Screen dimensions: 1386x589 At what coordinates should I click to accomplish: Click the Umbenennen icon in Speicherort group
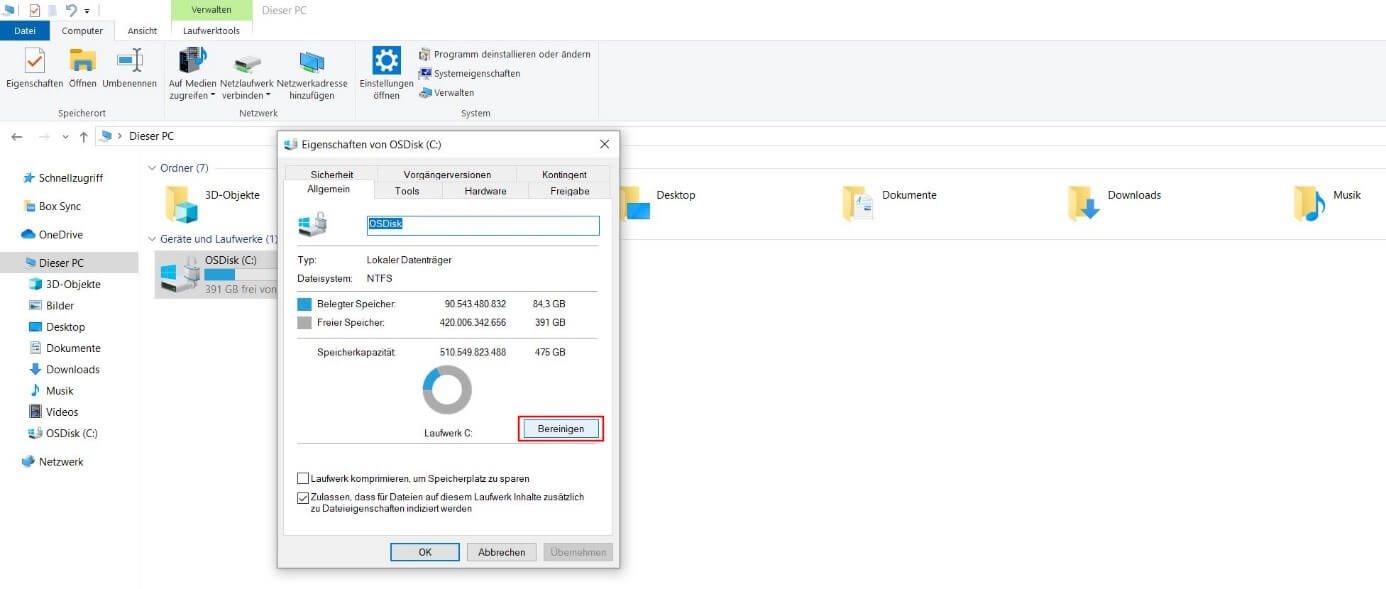129,60
